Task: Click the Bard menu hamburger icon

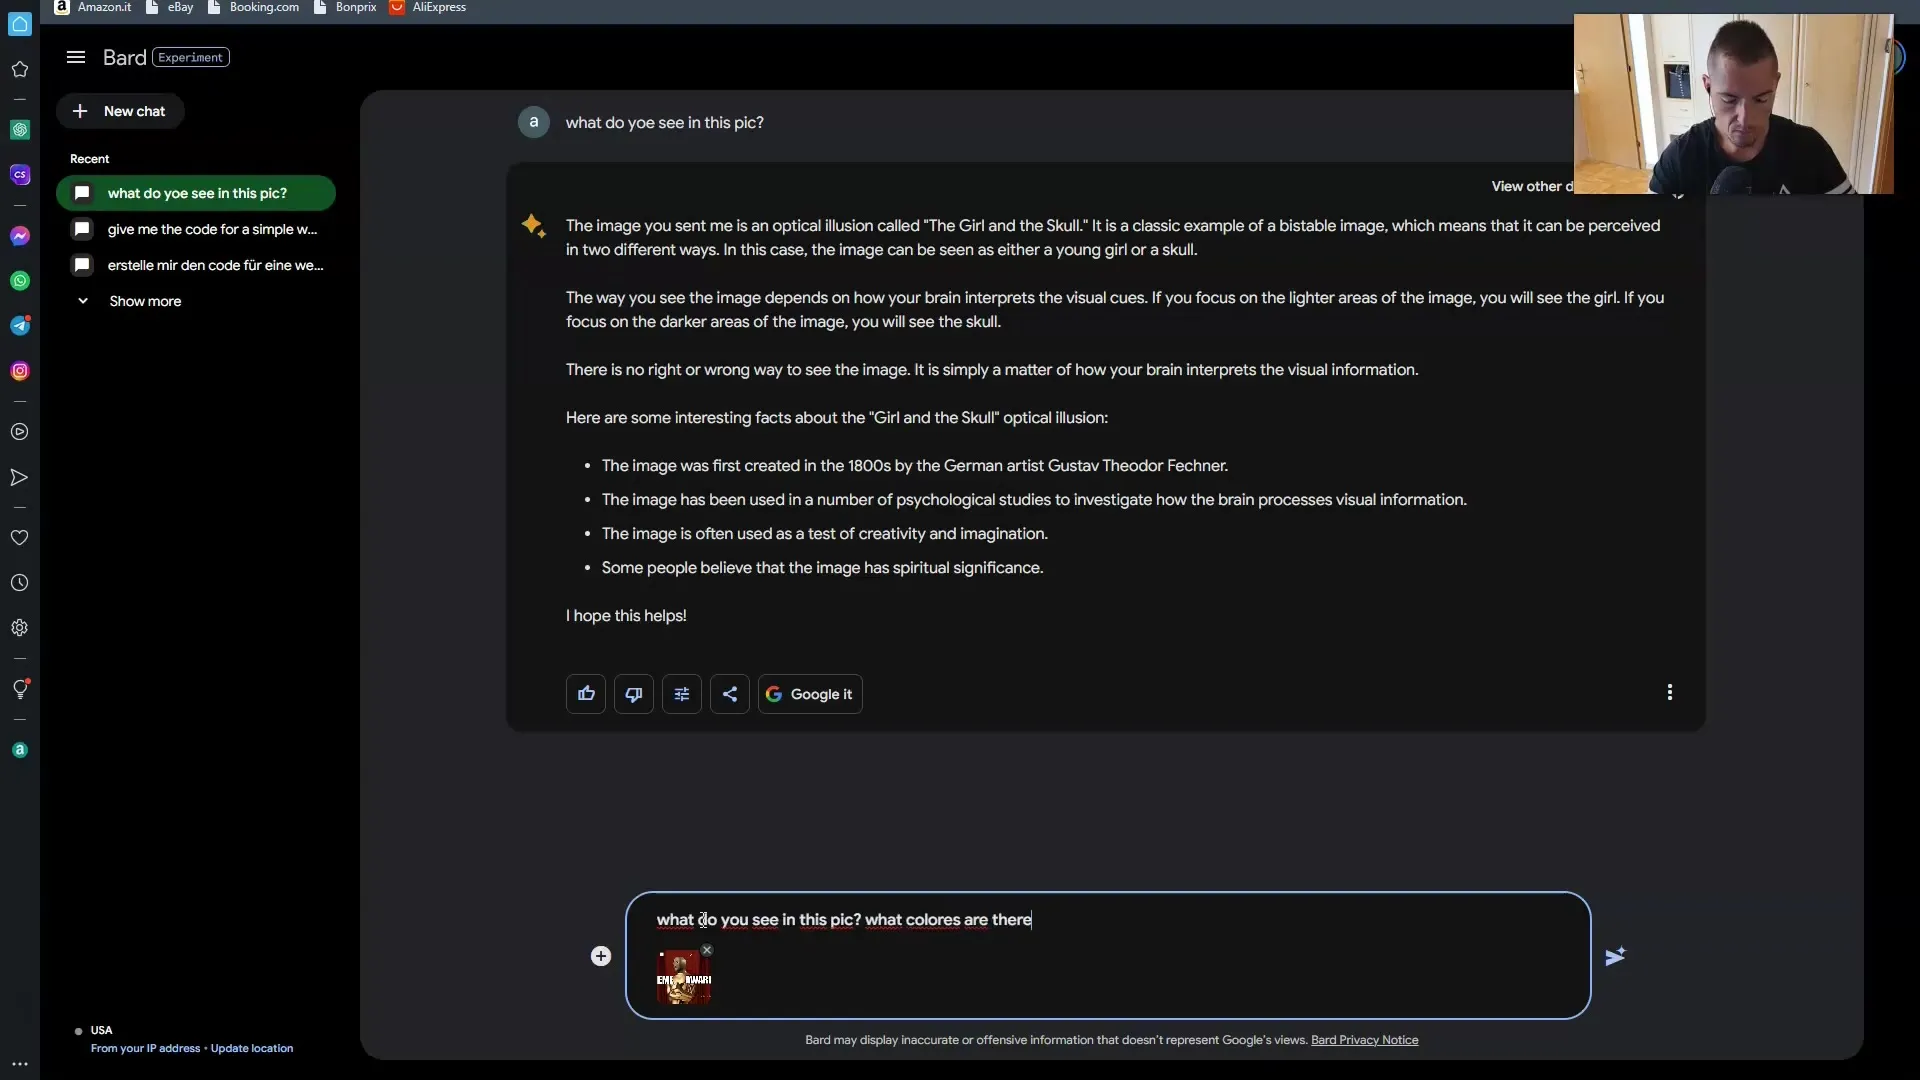Action: tap(73, 58)
